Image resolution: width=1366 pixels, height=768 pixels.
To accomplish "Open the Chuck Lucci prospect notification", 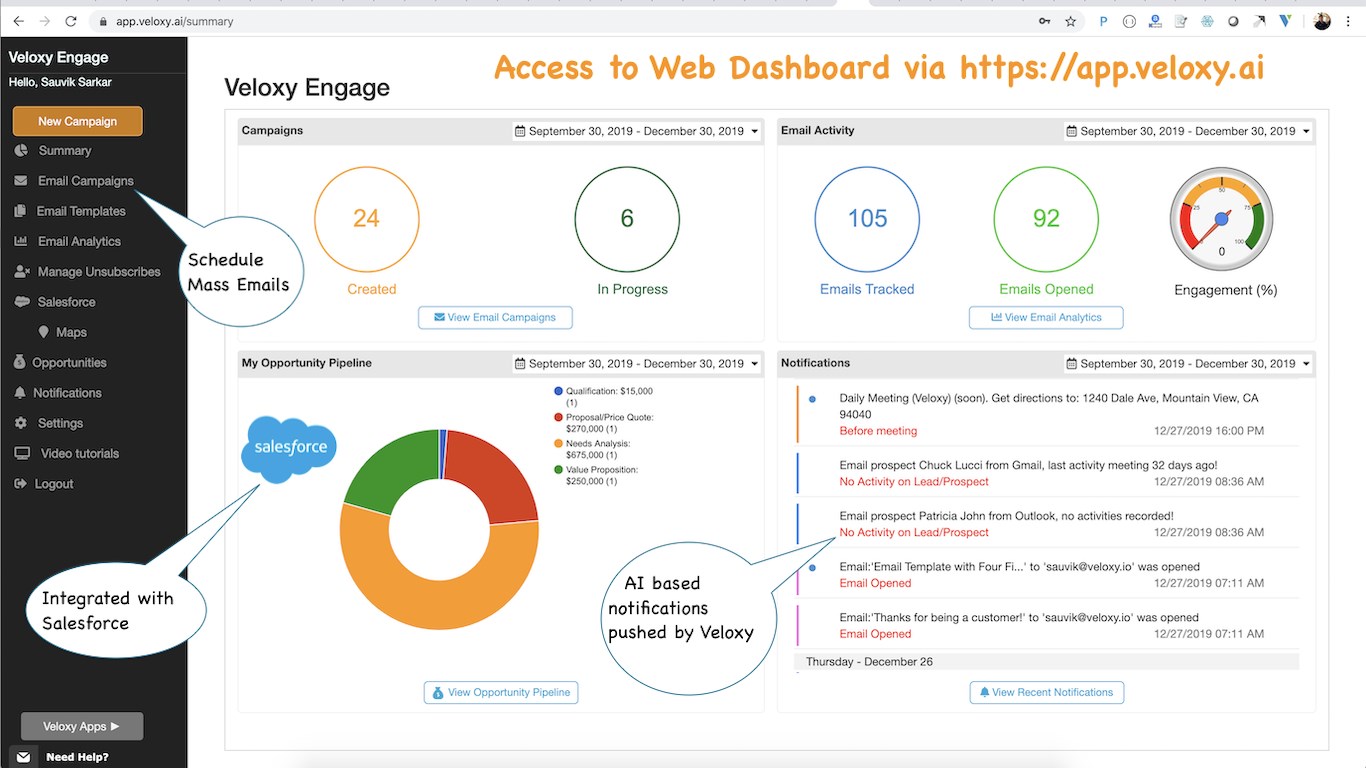I will (x=1048, y=473).
